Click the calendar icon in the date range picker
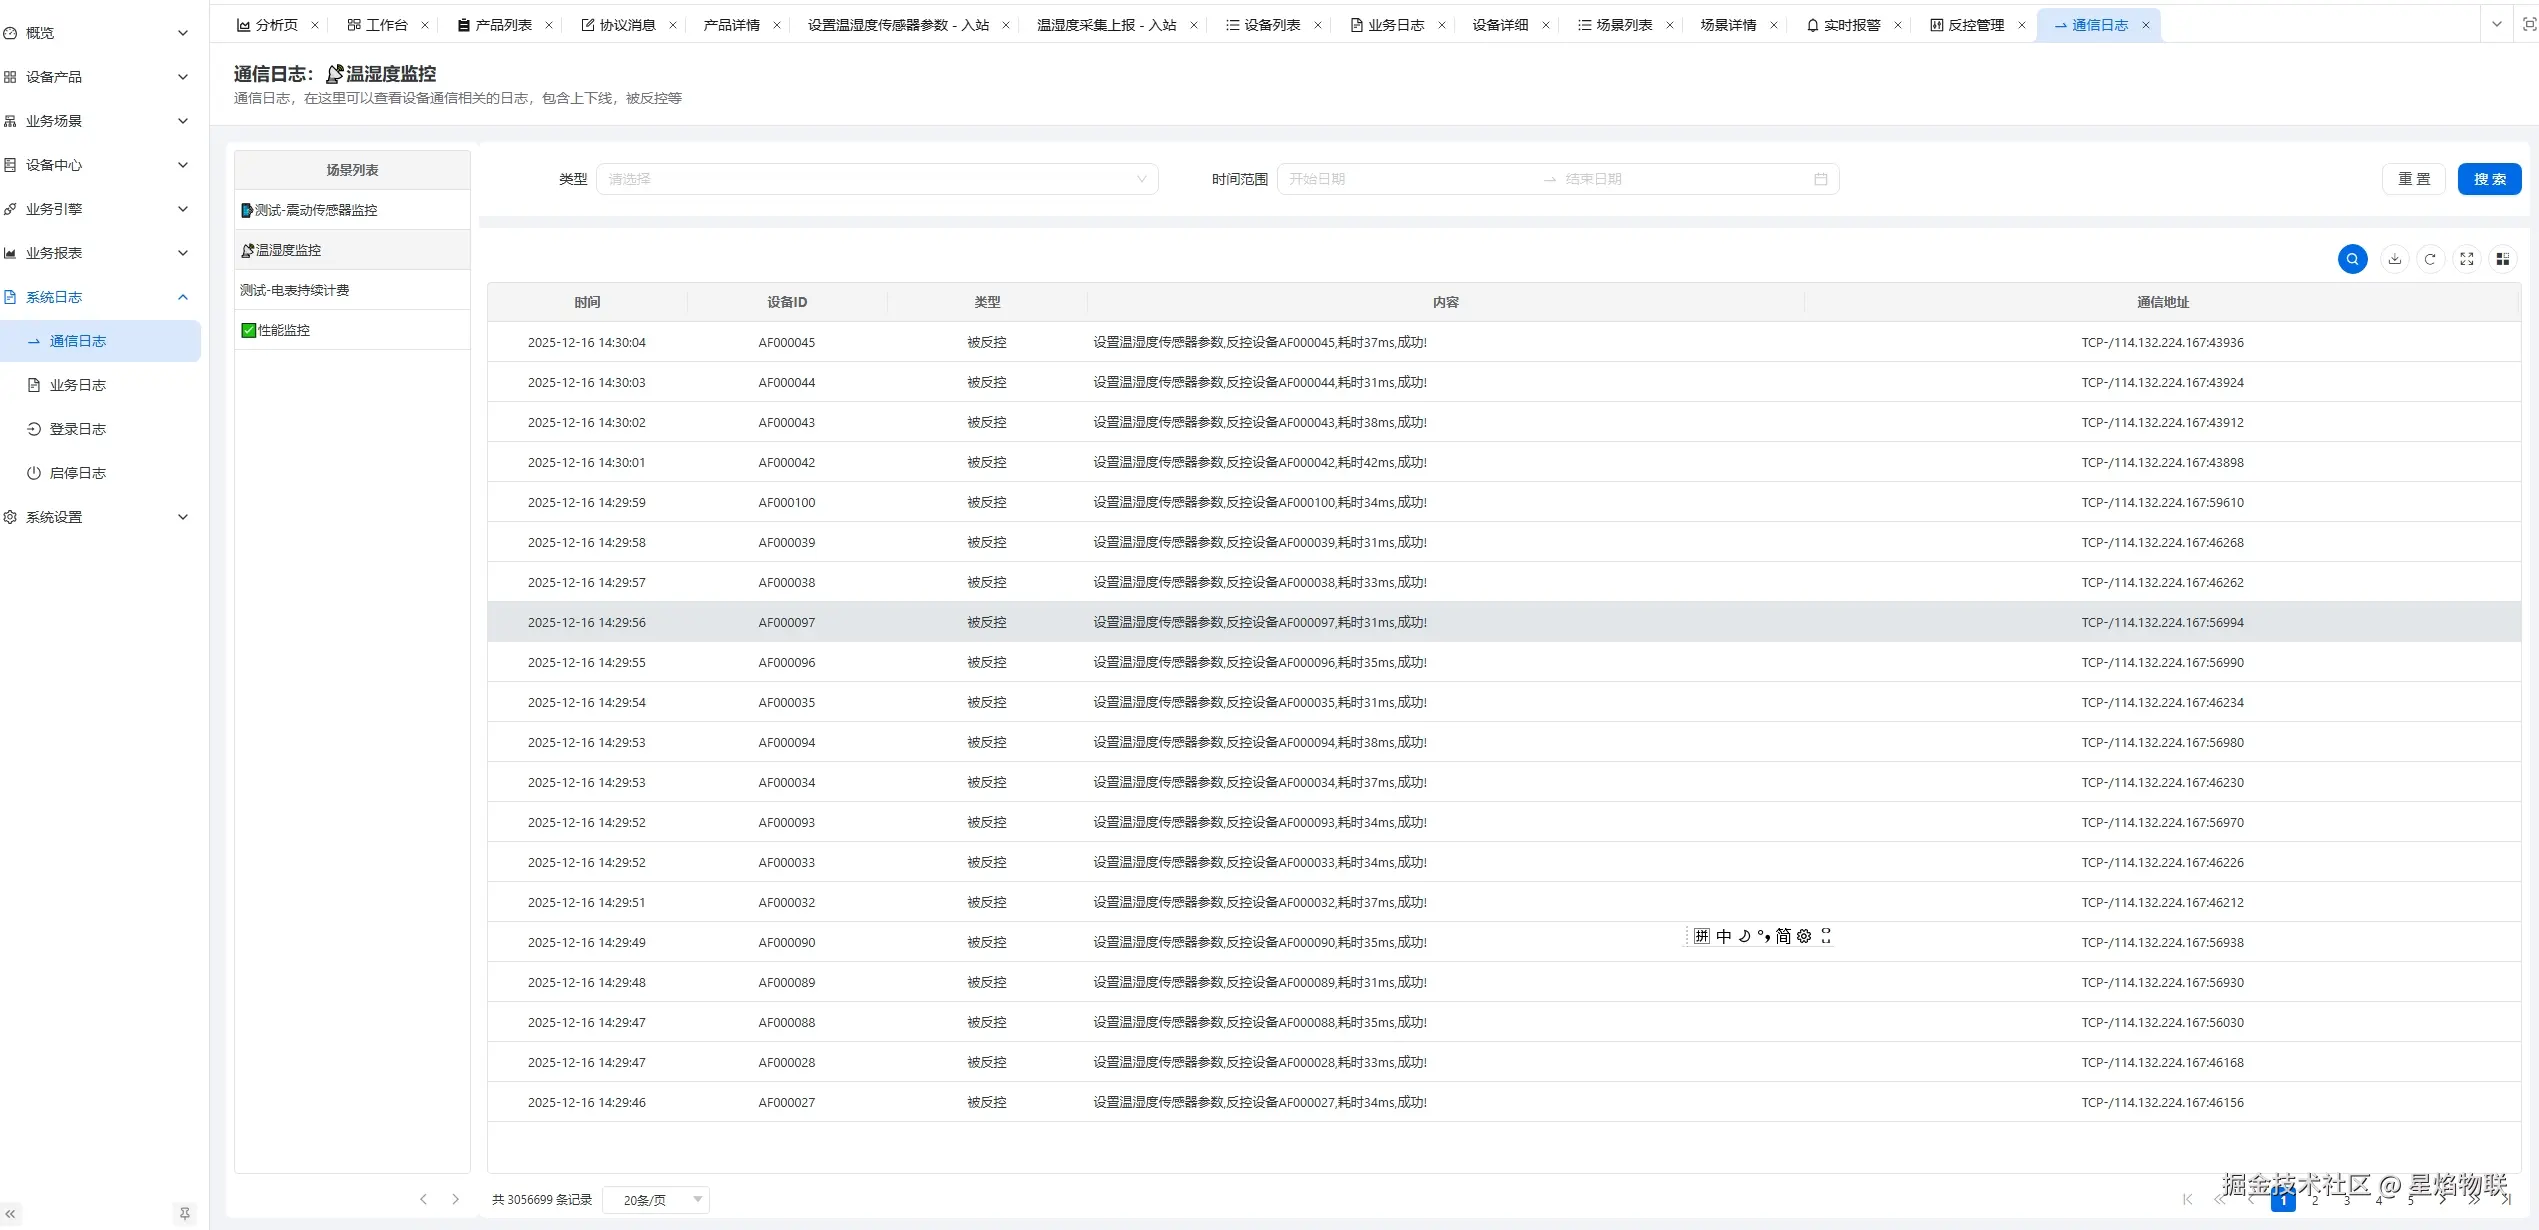The height and width of the screenshot is (1230, 2539). [1820, 178]
